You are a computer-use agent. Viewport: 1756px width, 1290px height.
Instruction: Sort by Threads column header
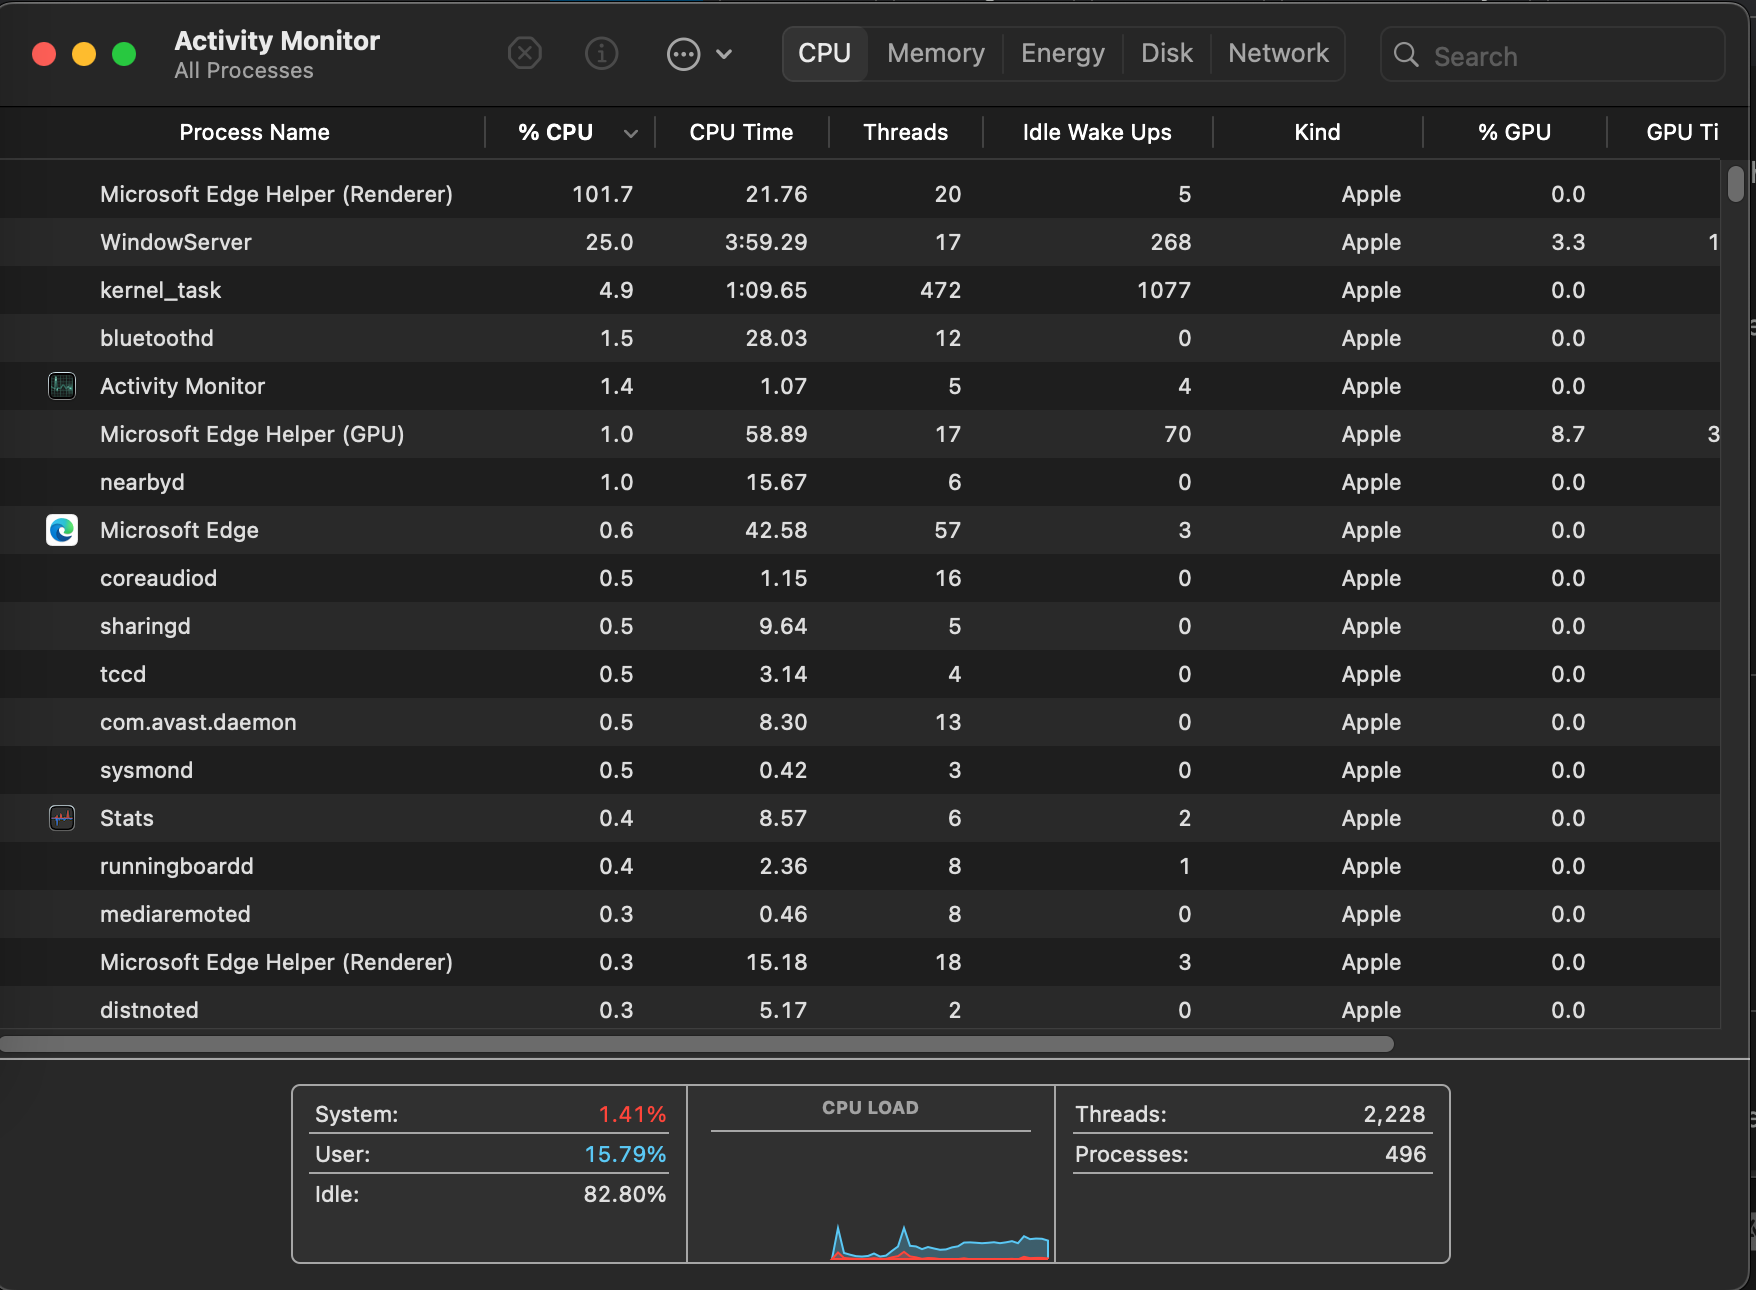coord(905,132)
